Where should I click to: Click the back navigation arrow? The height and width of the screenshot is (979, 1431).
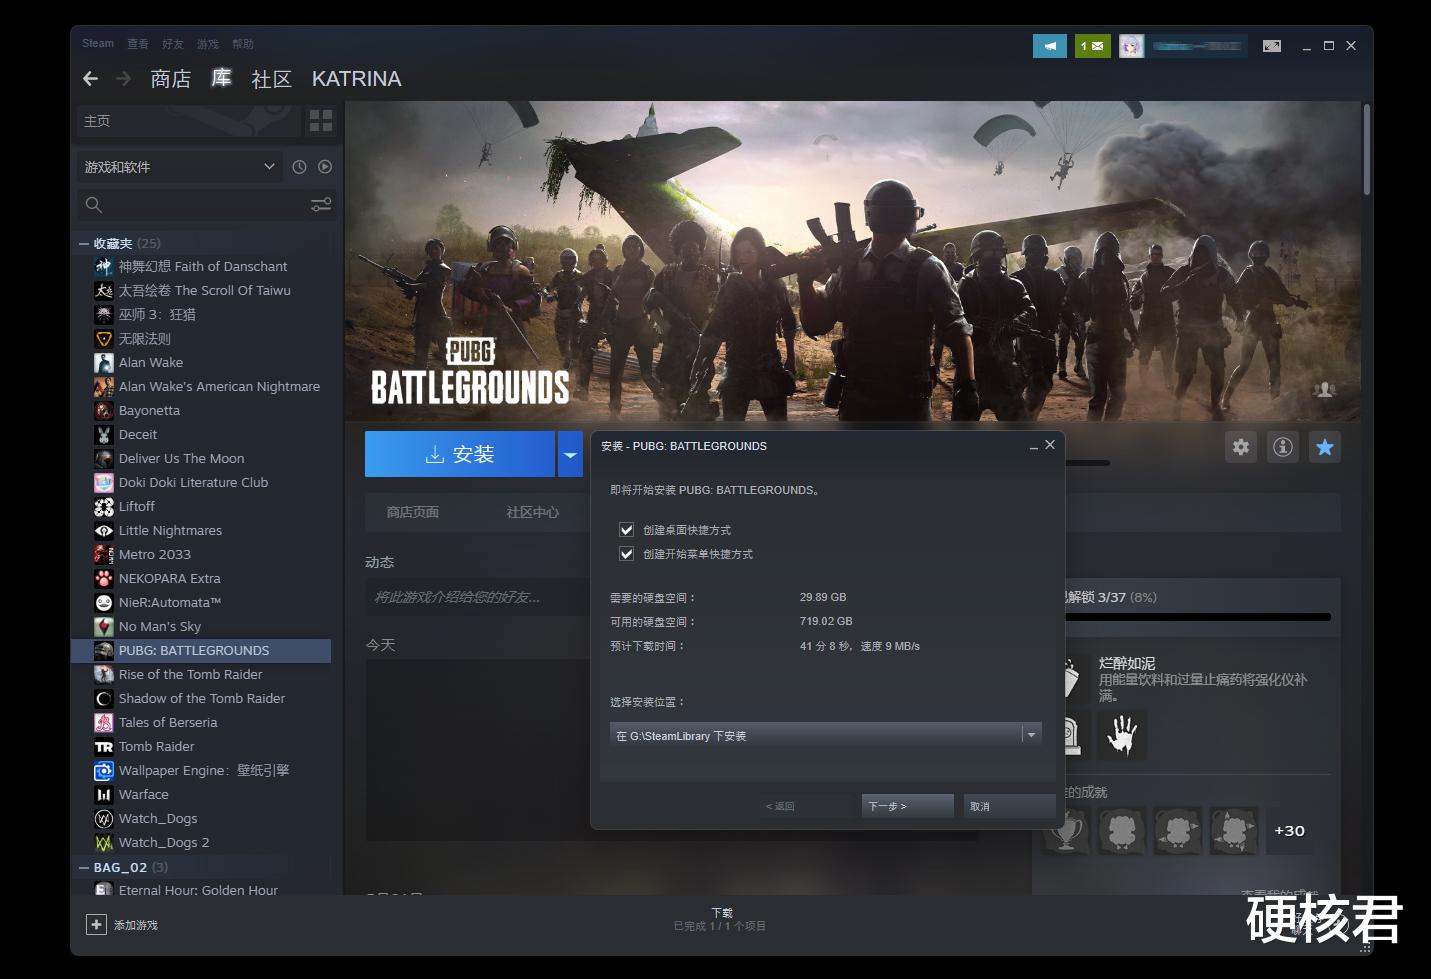point(91,79)
